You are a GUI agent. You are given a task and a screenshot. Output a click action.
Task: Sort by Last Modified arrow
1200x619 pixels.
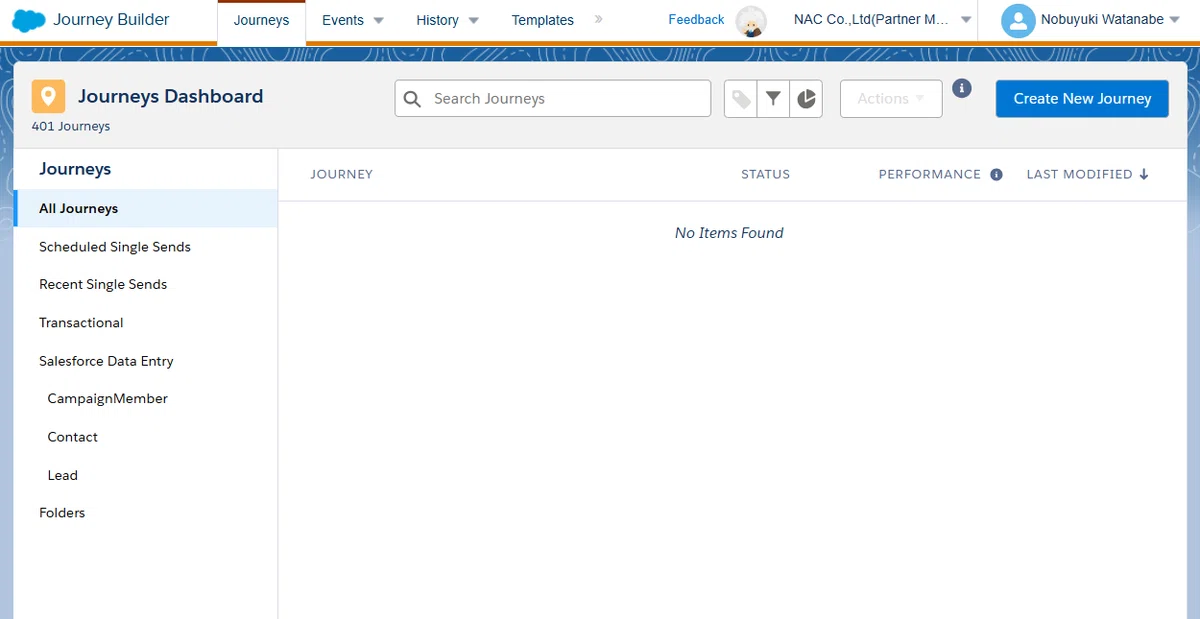click(1144, 174)
